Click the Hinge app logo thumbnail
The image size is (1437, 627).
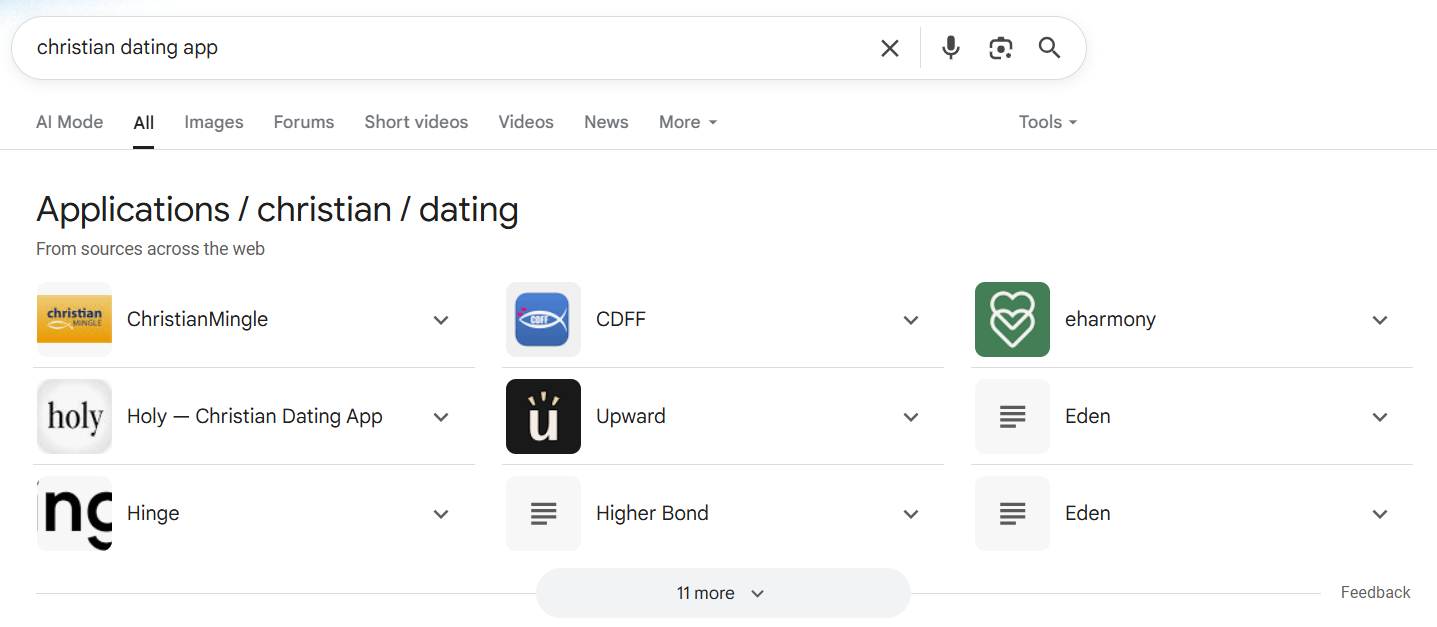point(74,514)
